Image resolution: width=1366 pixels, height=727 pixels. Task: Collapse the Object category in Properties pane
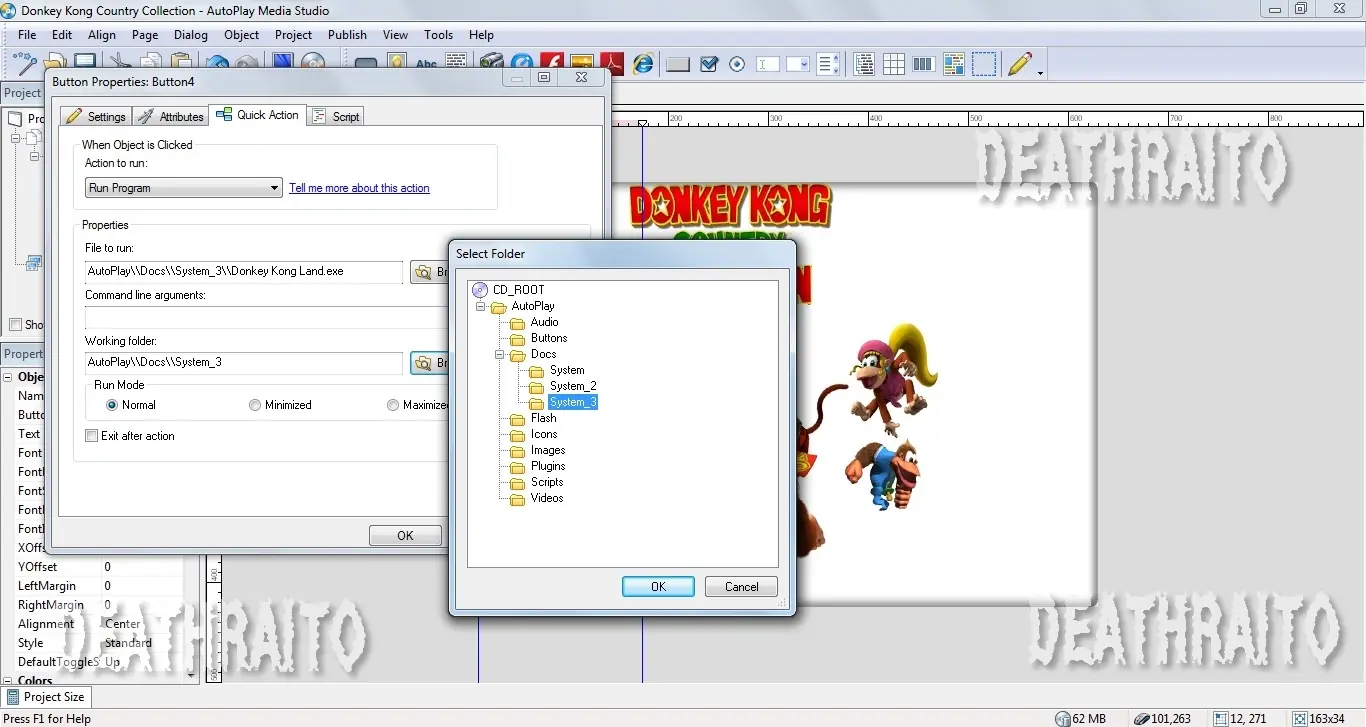click(x=9, y=377)
